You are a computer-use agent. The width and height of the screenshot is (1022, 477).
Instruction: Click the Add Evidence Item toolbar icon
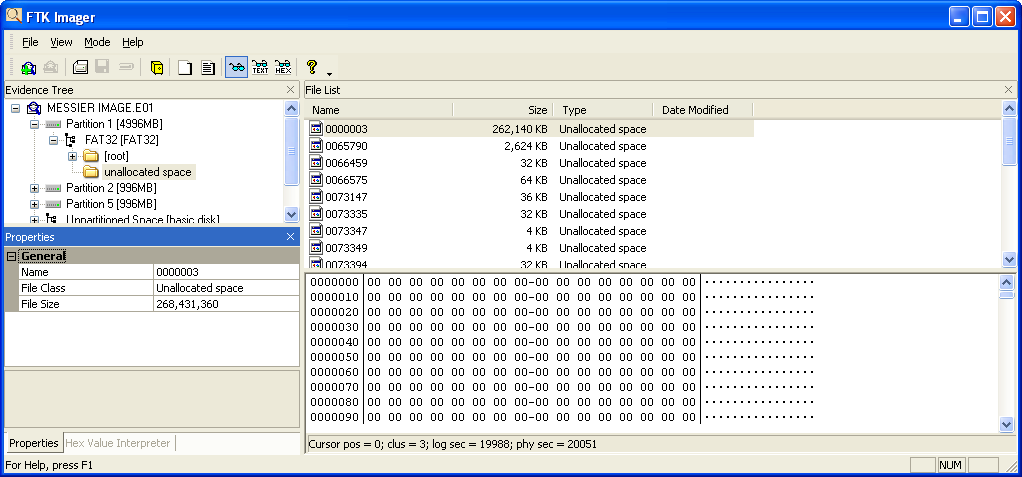click(x=29, y=67)
